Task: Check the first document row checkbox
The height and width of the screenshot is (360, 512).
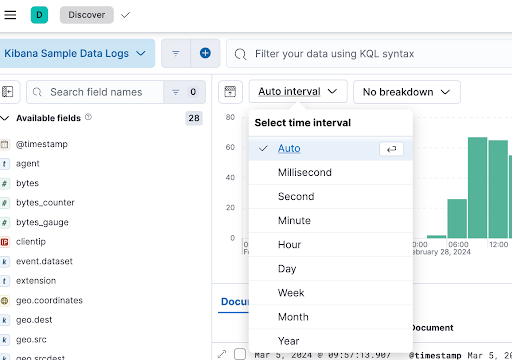Action: (x=240, y=354)
